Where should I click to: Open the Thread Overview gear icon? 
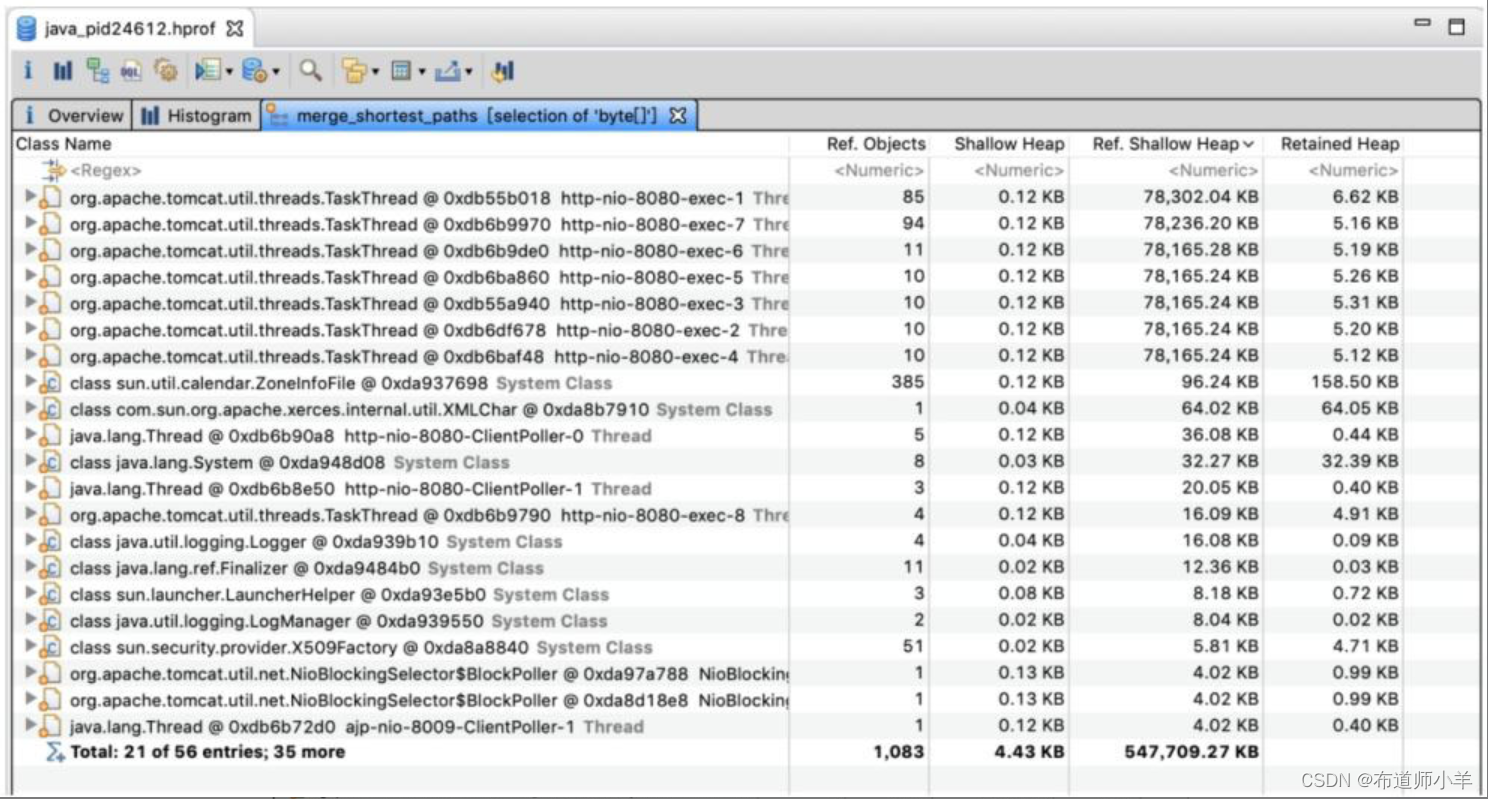(x=166, y=71)
